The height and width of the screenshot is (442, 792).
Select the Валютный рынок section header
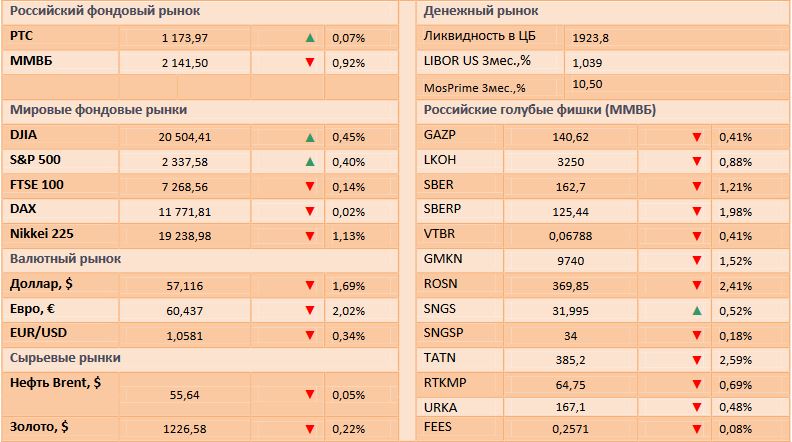coord(65,258)
